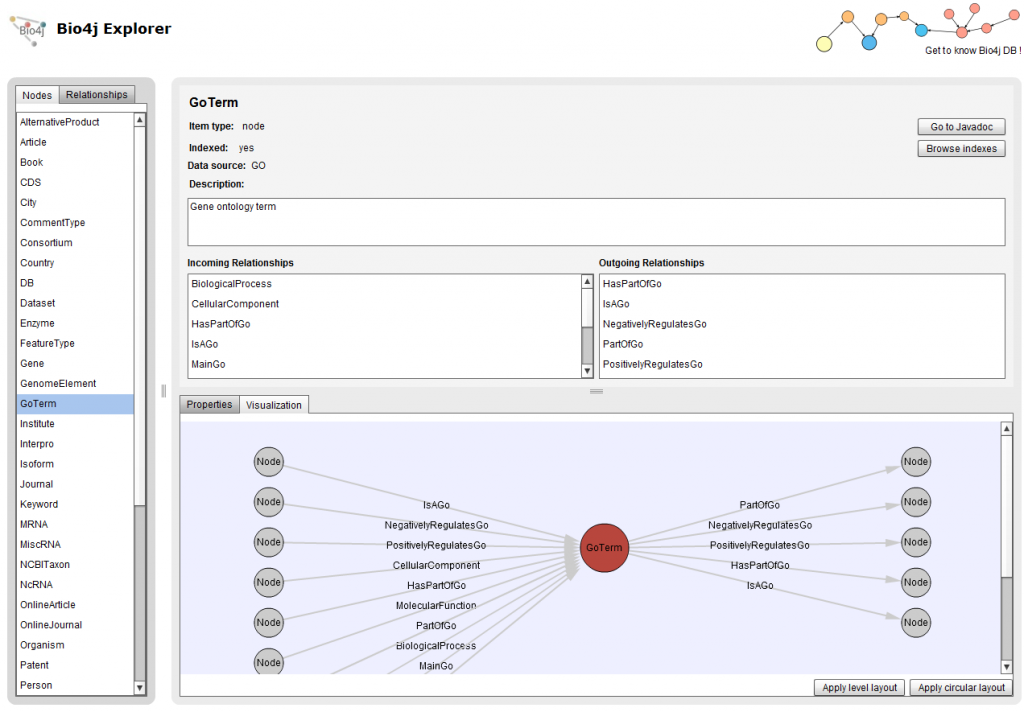Select PositivelyRegulatesGo in Outgoing Relationships

[x=801, y=364]
